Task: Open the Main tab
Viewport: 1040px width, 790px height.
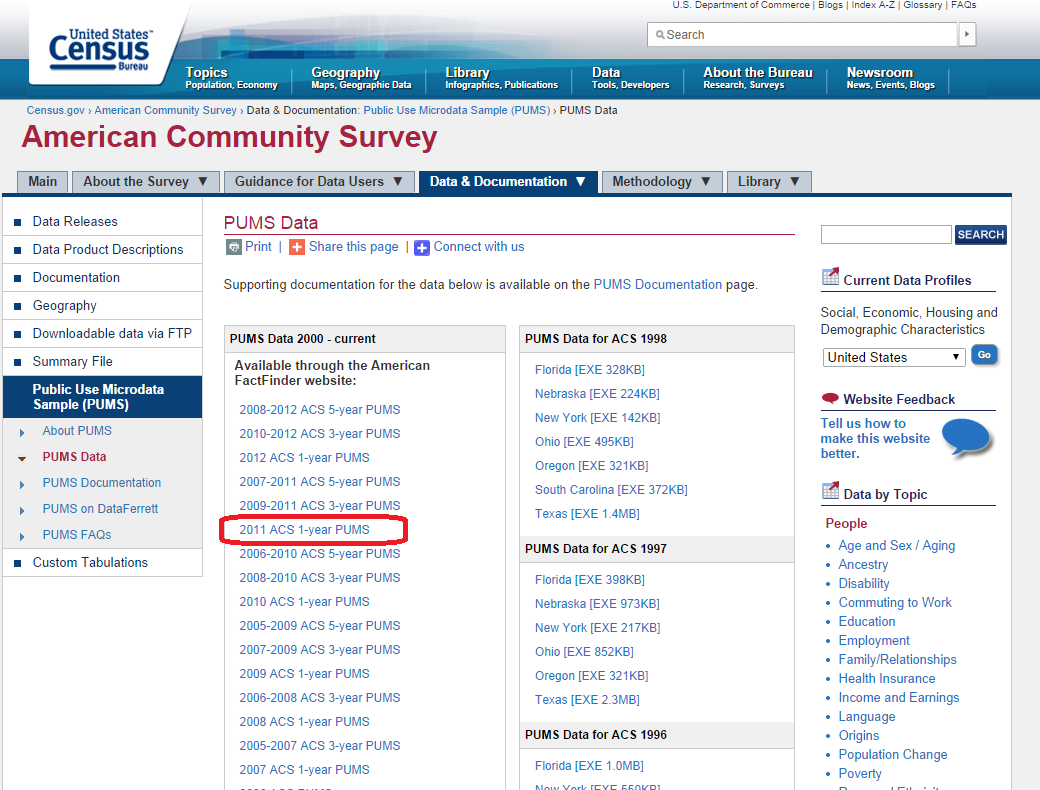Action: click(x=42, y=182)
